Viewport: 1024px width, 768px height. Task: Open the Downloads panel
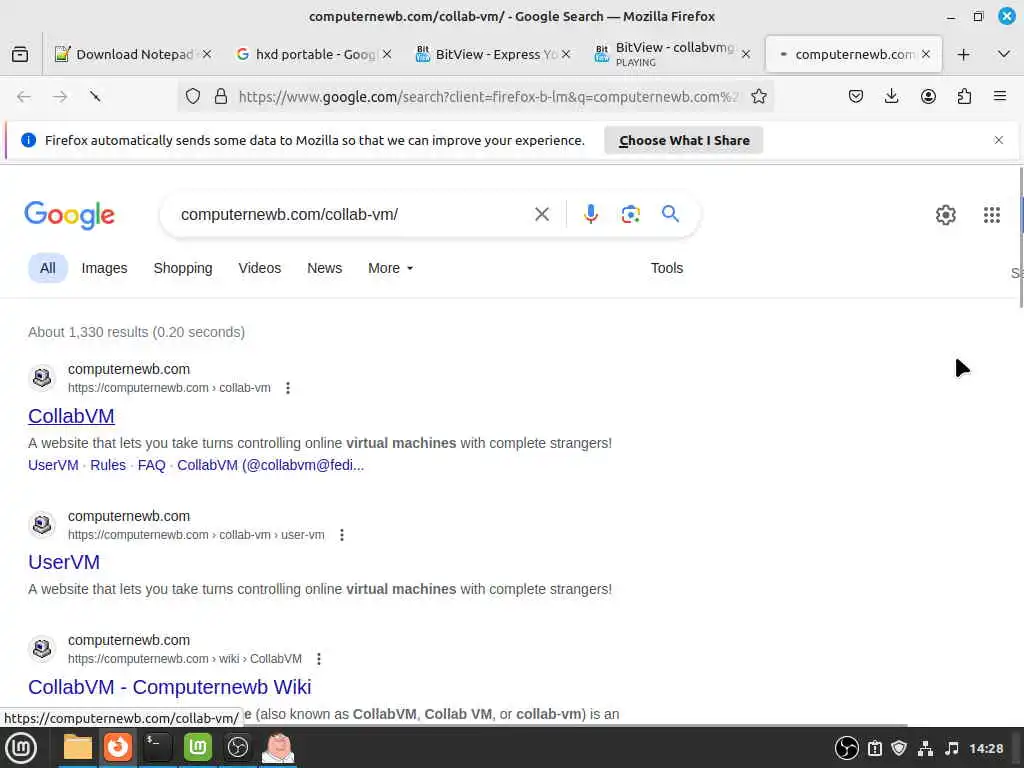891,97
